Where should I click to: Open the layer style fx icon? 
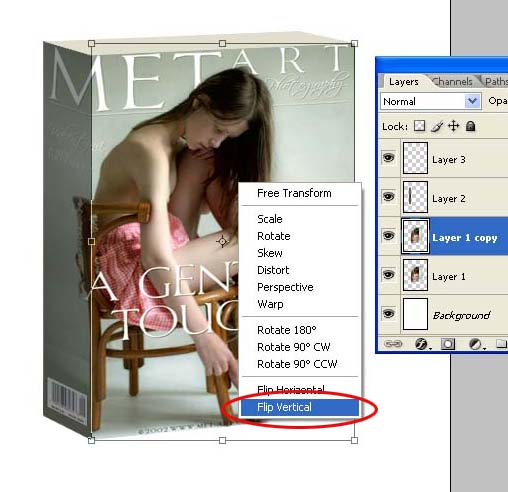422,344
